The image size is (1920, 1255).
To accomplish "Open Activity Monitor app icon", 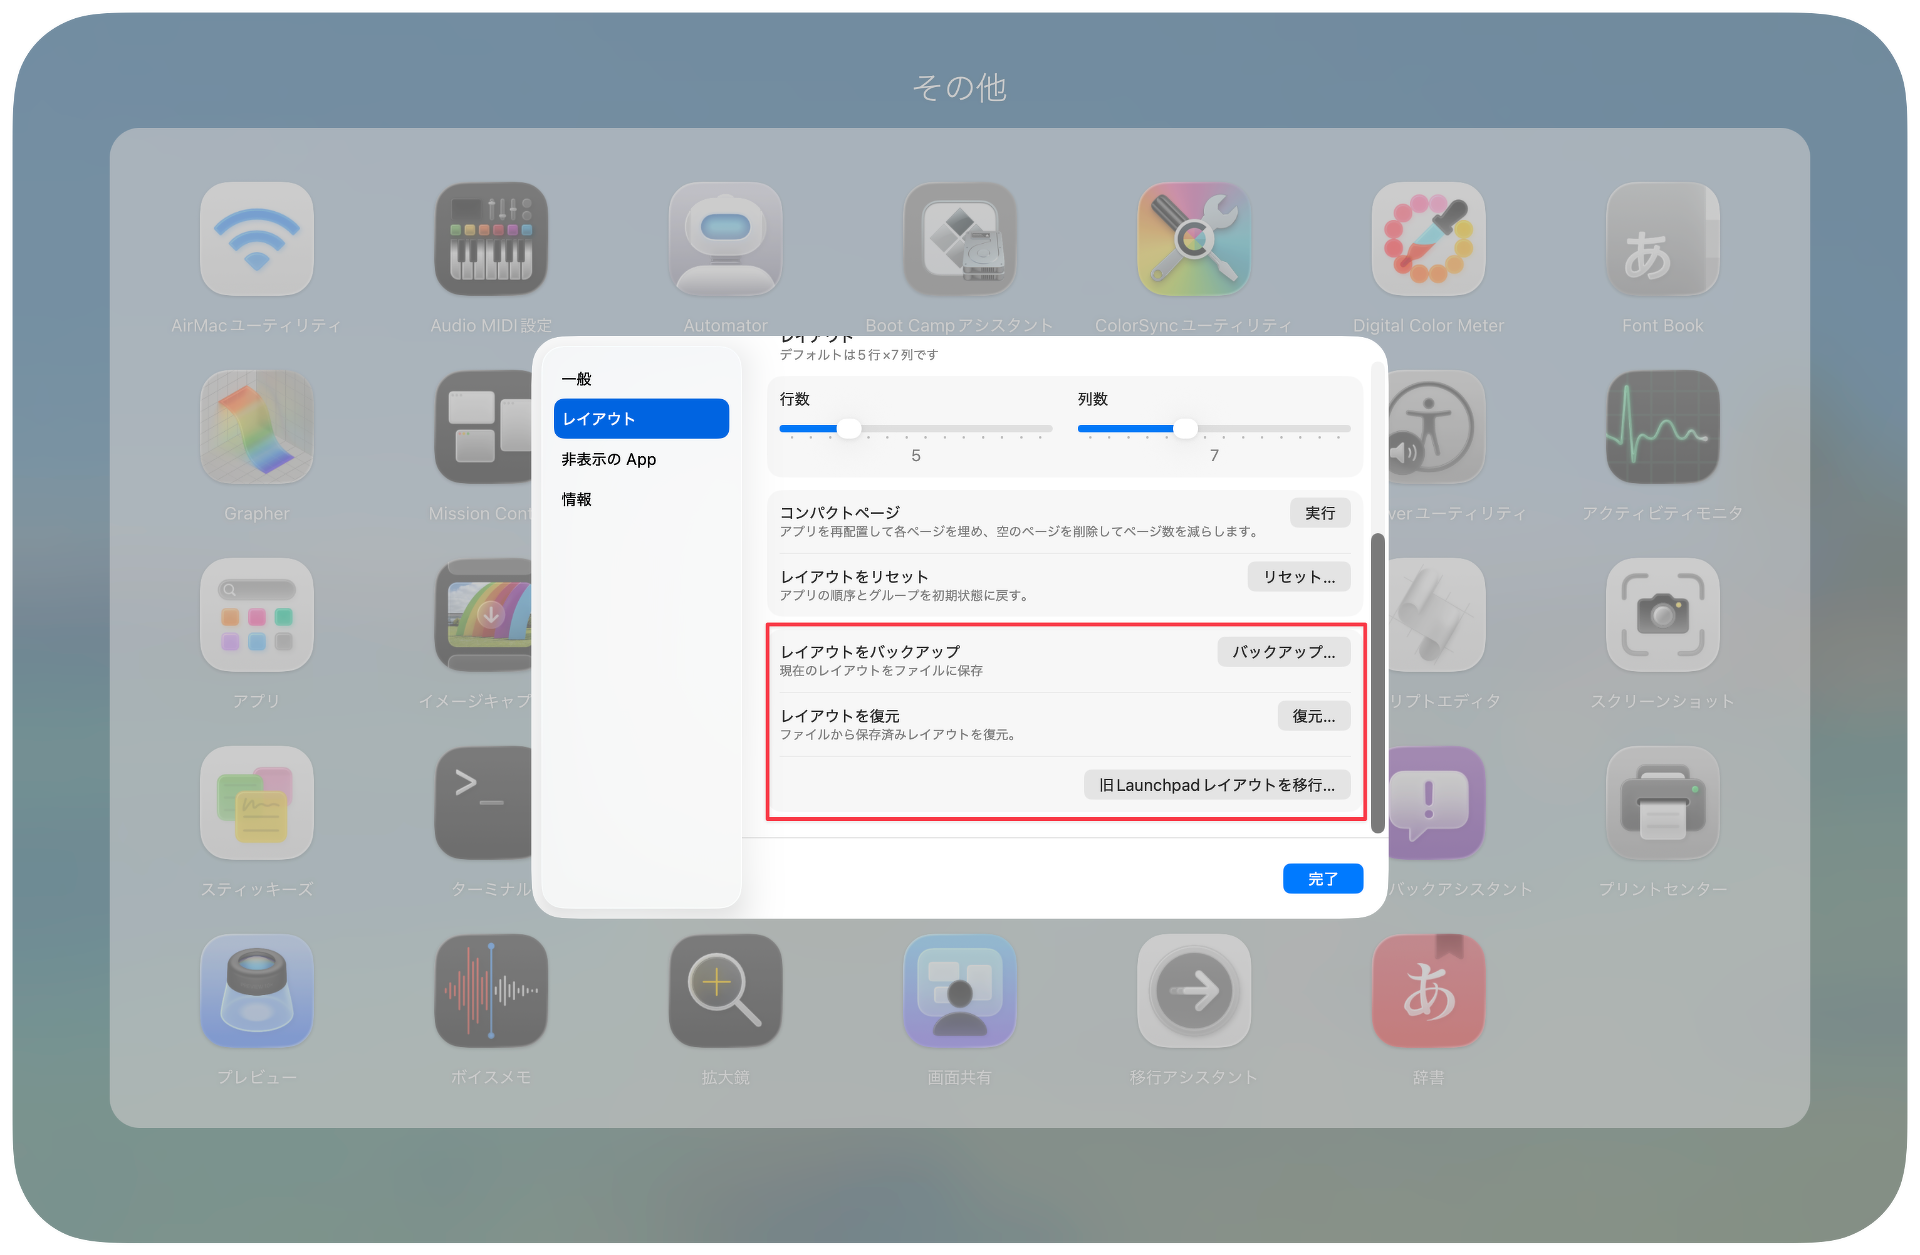I will [x=1662, y=428].
